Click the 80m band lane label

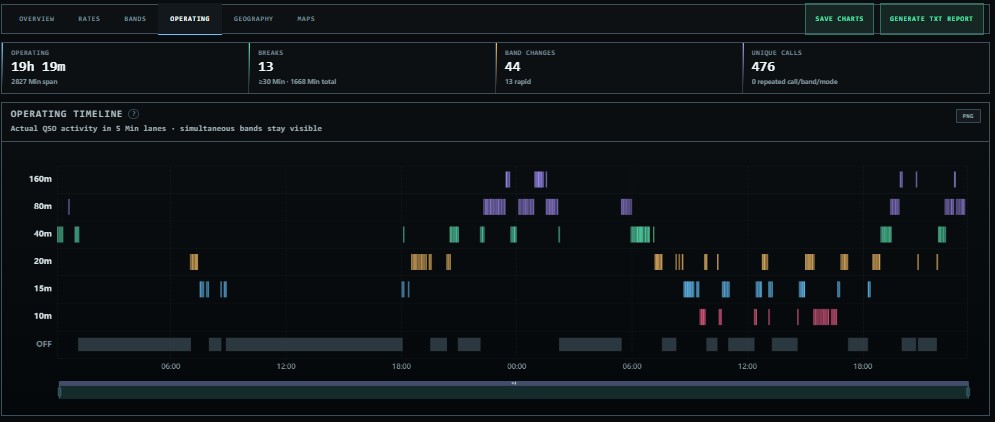pos(42,206)
